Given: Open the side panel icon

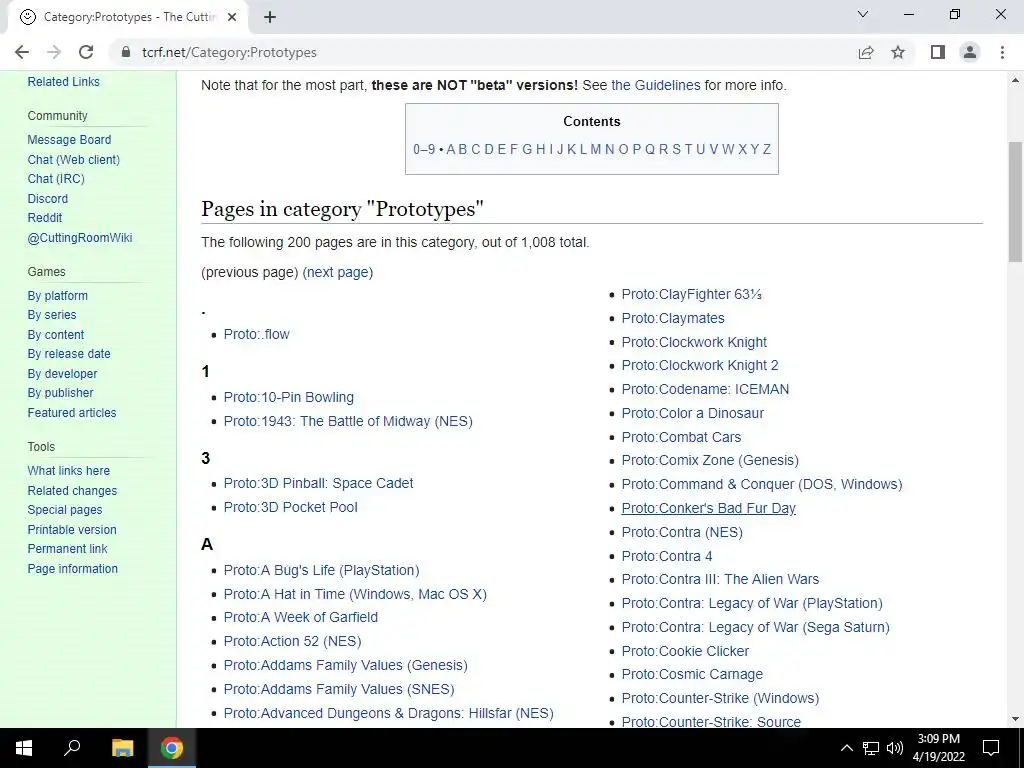Looking at the screenshot, I should click(938, 52).
